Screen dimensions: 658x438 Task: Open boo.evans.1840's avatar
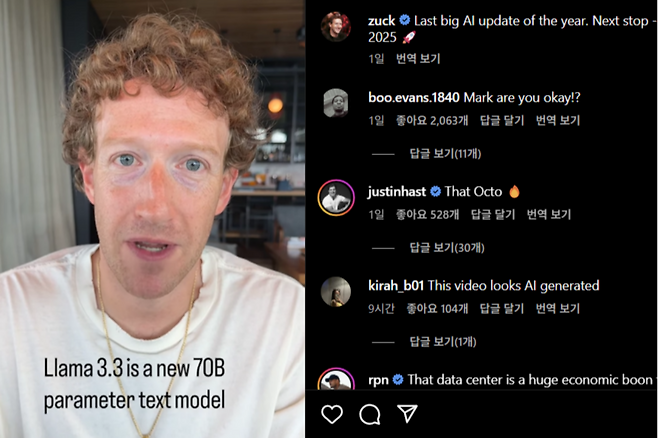336,103
